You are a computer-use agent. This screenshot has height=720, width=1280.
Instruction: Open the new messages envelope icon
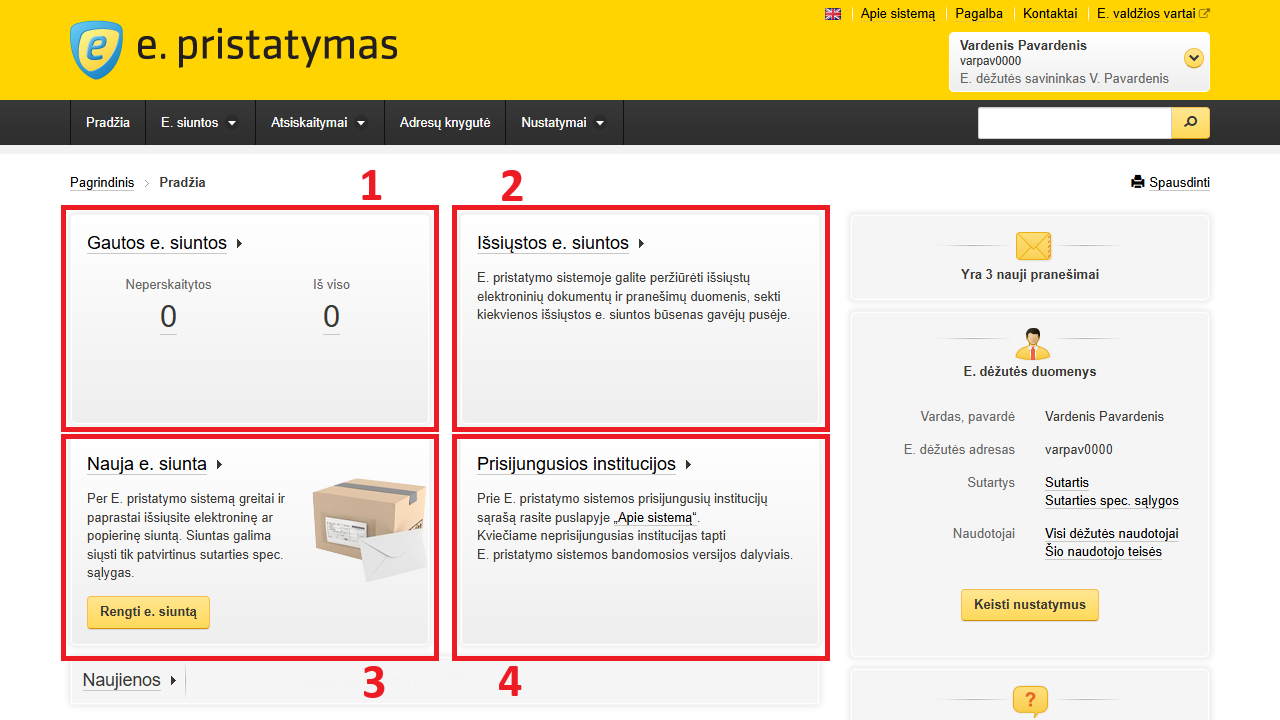[1033, 246]
